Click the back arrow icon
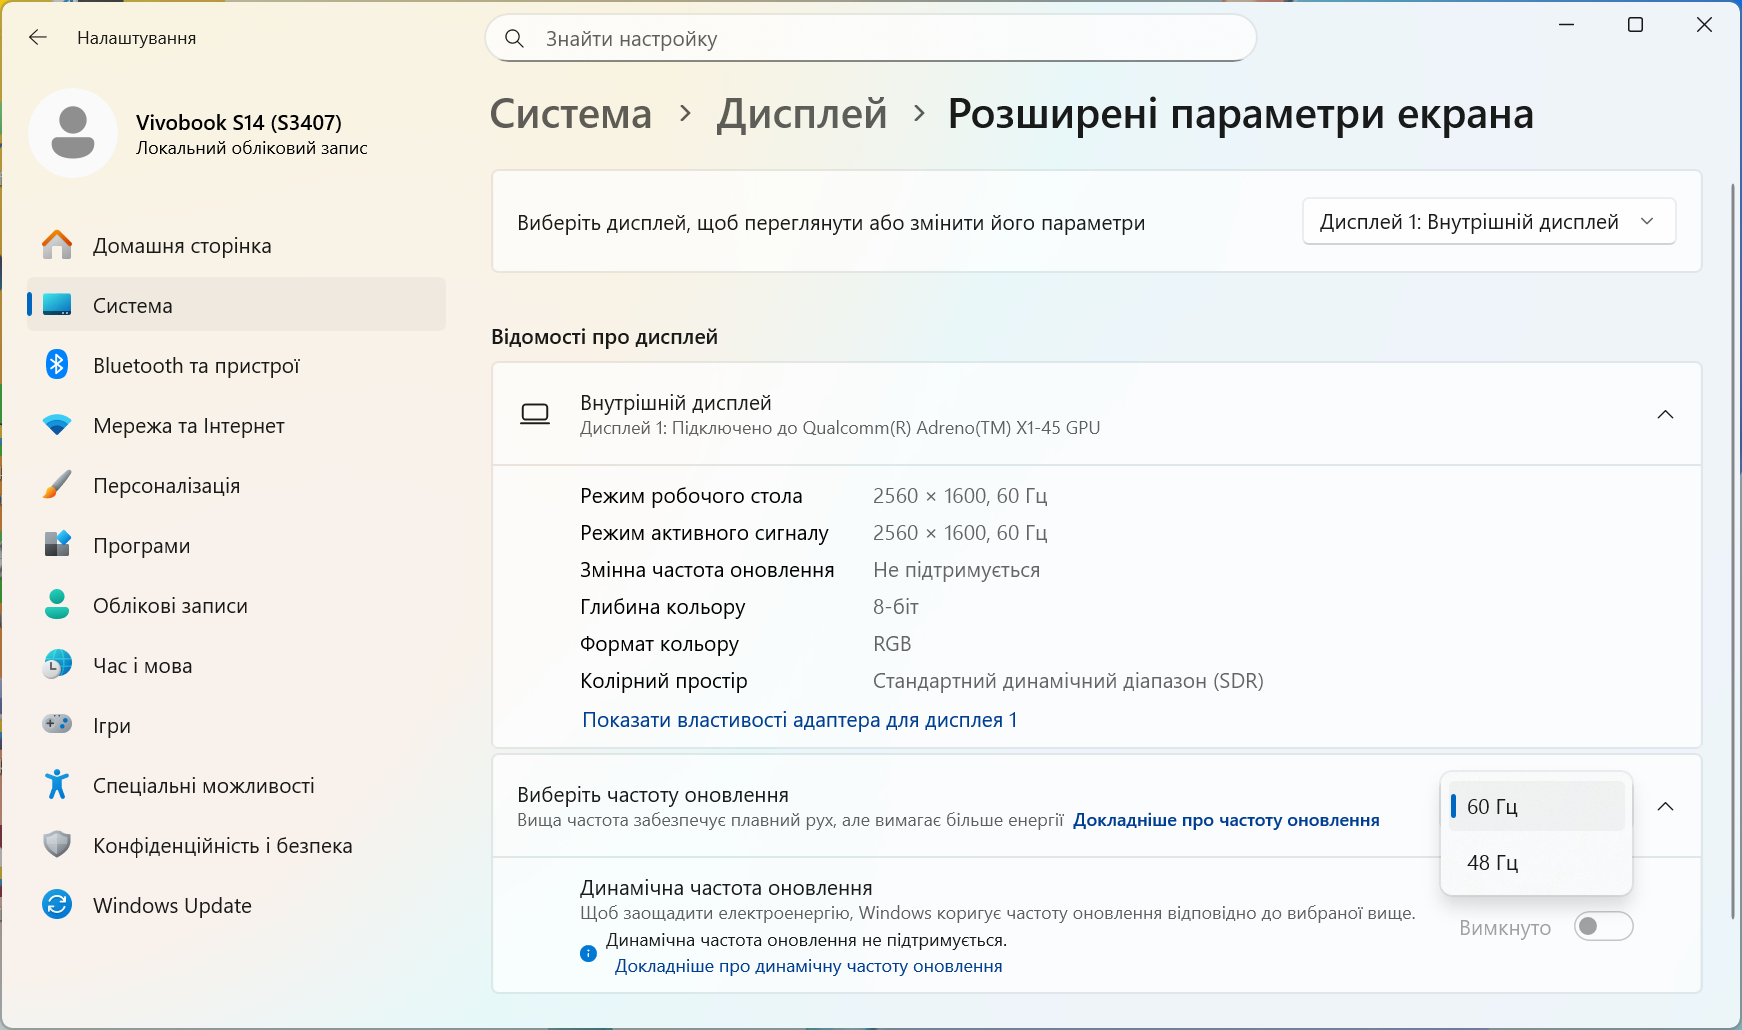 point(38,38)
